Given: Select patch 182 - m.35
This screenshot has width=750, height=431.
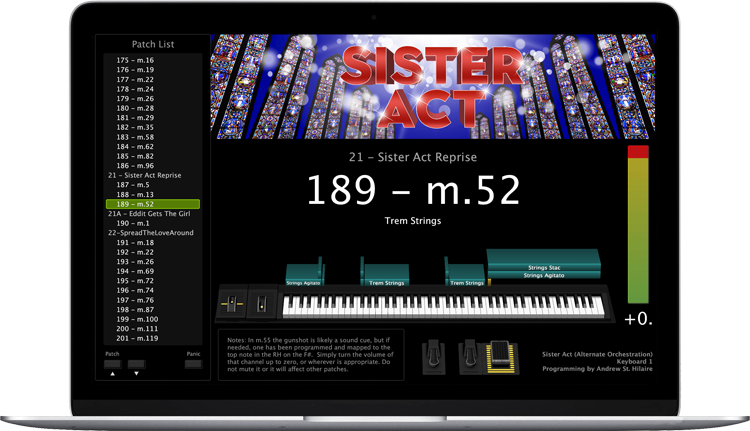Looking at the screenshot, I should click(x=135, y=127).
